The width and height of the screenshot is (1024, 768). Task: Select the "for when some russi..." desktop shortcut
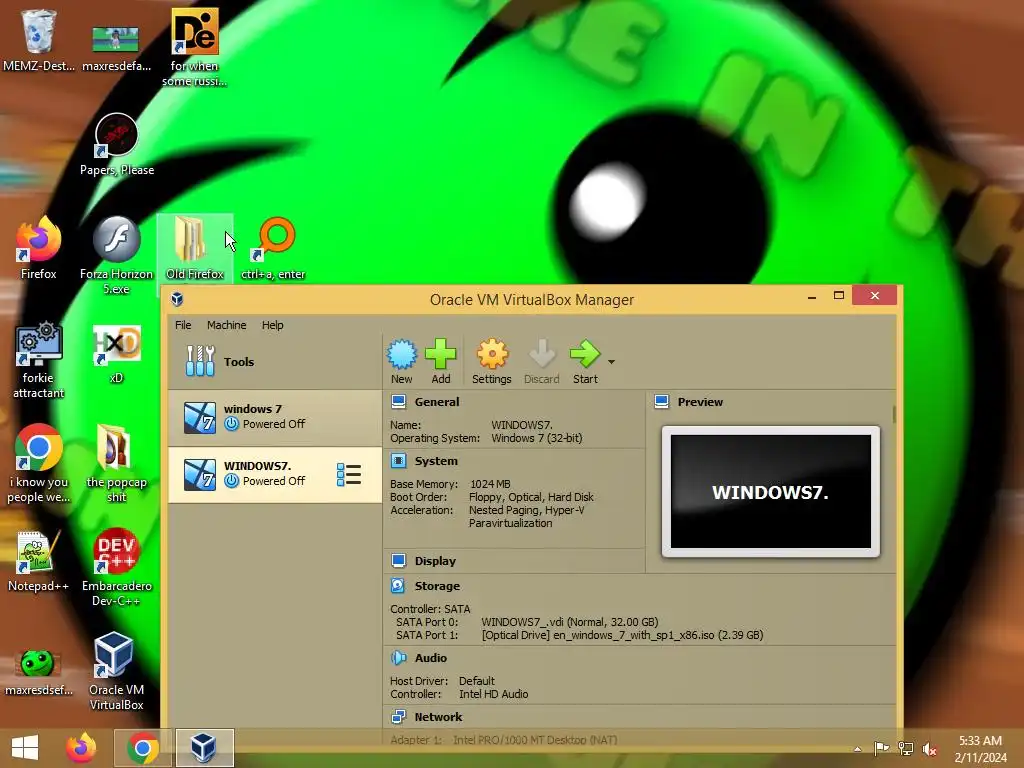pyautogui.click(x=195, y=47)
